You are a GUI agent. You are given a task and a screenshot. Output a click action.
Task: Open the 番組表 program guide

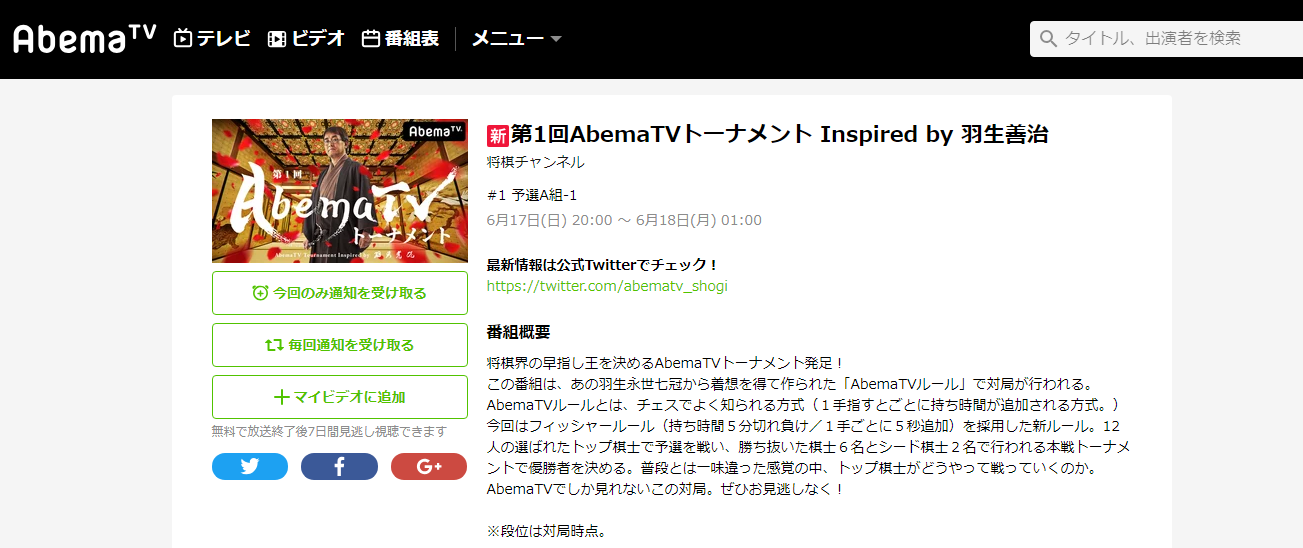coord(400,39)
